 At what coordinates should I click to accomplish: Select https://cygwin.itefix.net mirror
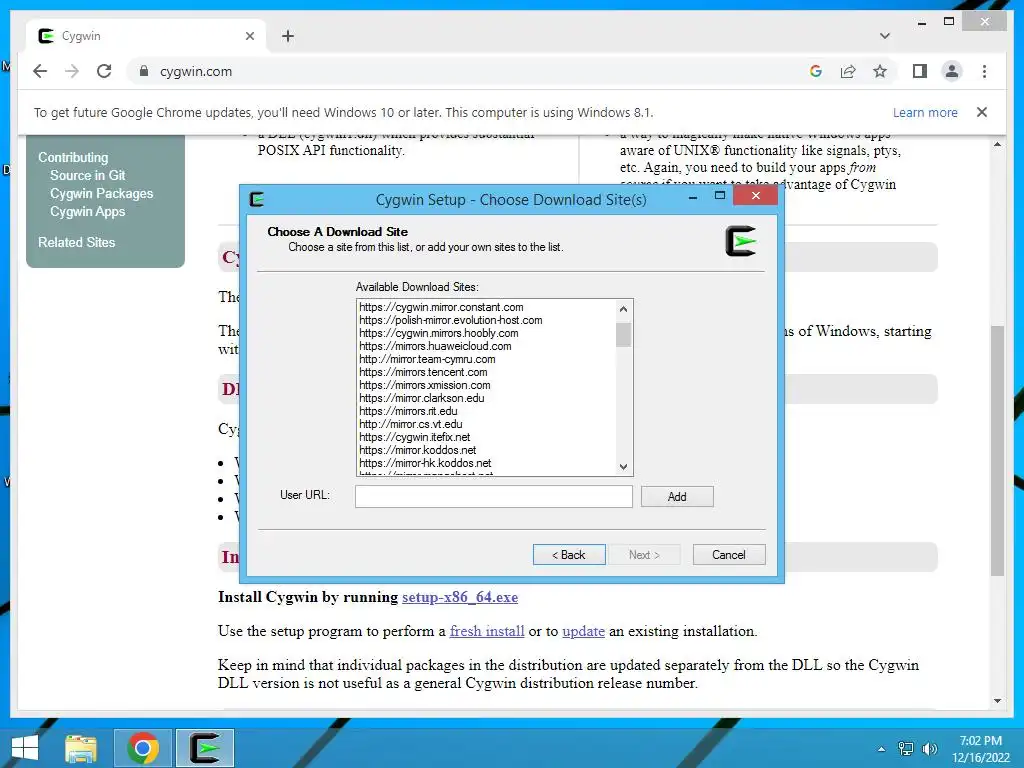click(x=415, y=438)
